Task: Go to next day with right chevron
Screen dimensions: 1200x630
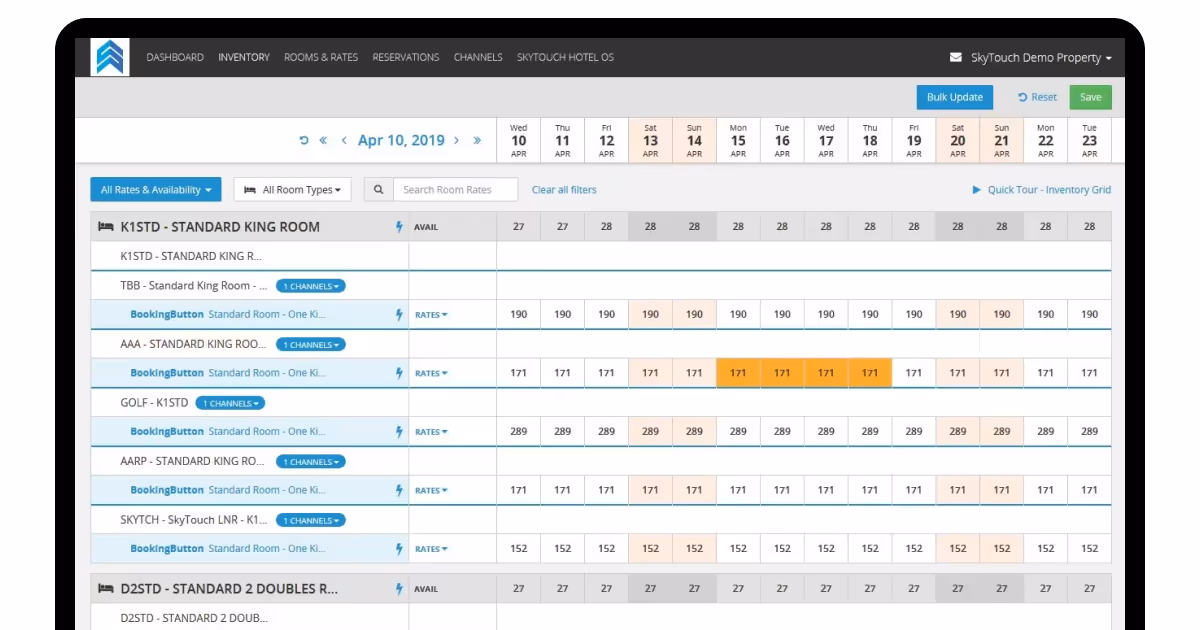Action: point(456,141)
